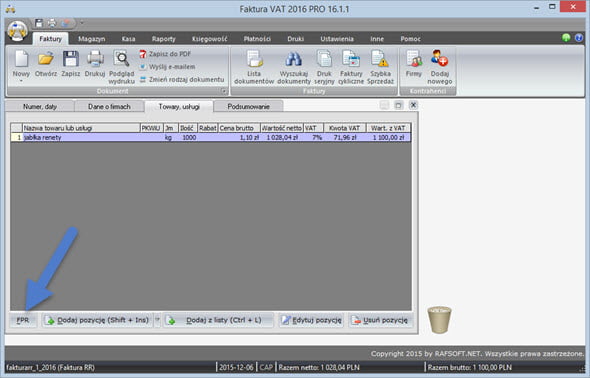Screen dimensions: 590x378
Task: Save the document with Zapisz
Action: coord(71,64)
